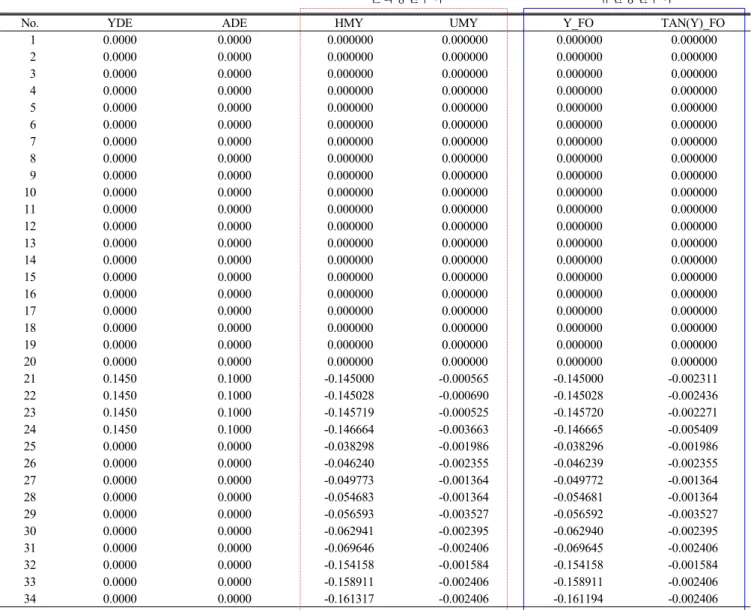Click the UMY column header

click(463, 23)
